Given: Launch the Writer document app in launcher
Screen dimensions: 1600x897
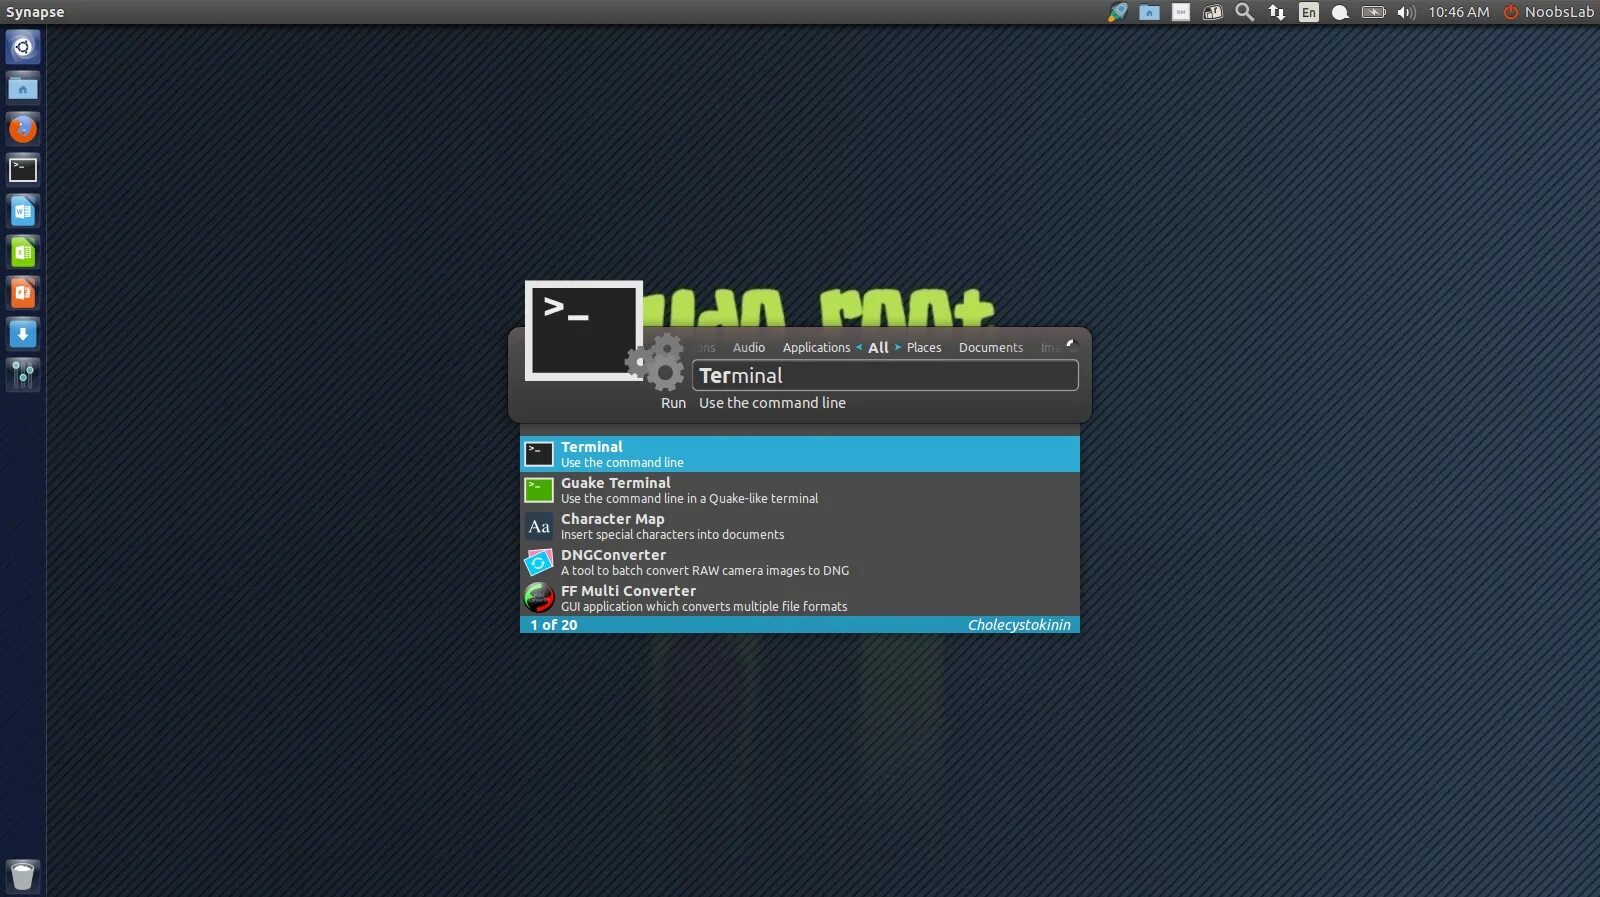Looking at the screenshot, I should (x=23, y=211).
